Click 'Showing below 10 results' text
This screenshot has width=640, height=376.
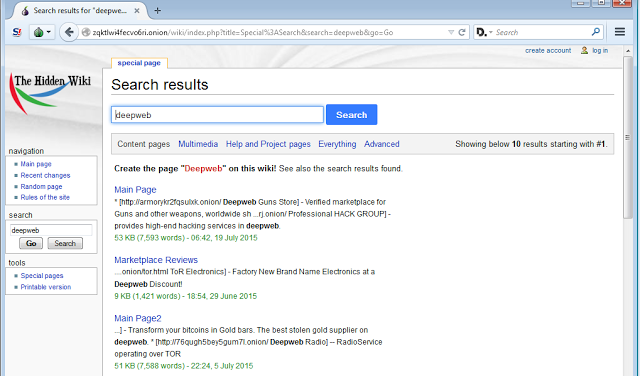(531, 144)
